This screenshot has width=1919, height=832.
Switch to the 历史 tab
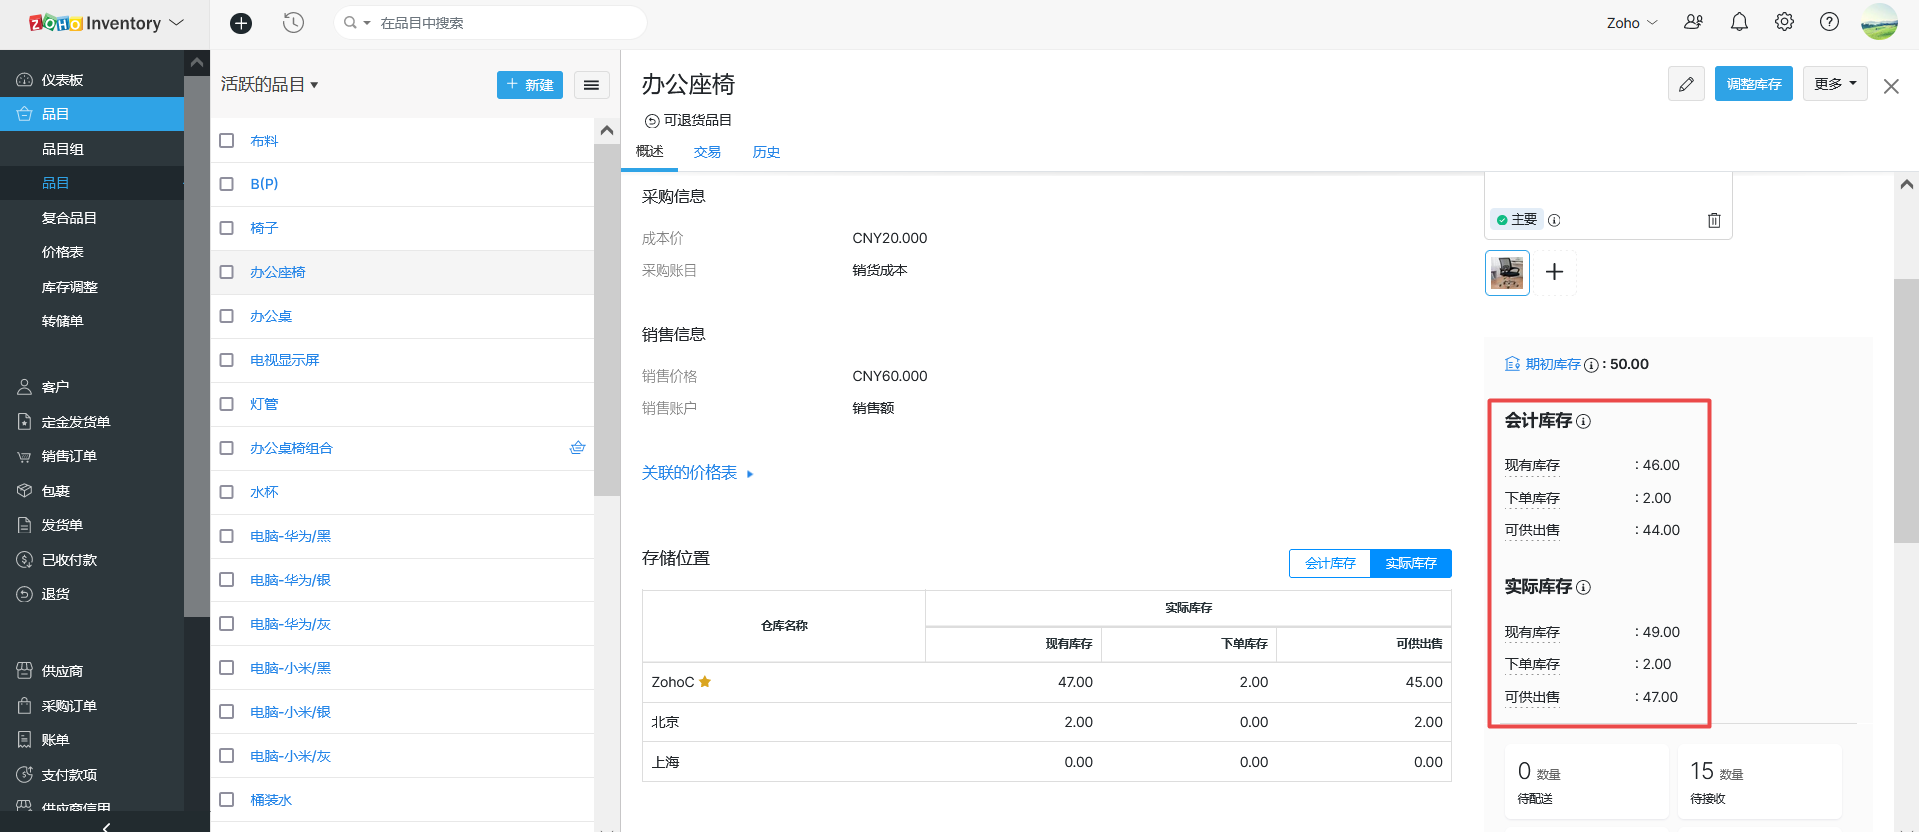(x=766, y=152)
